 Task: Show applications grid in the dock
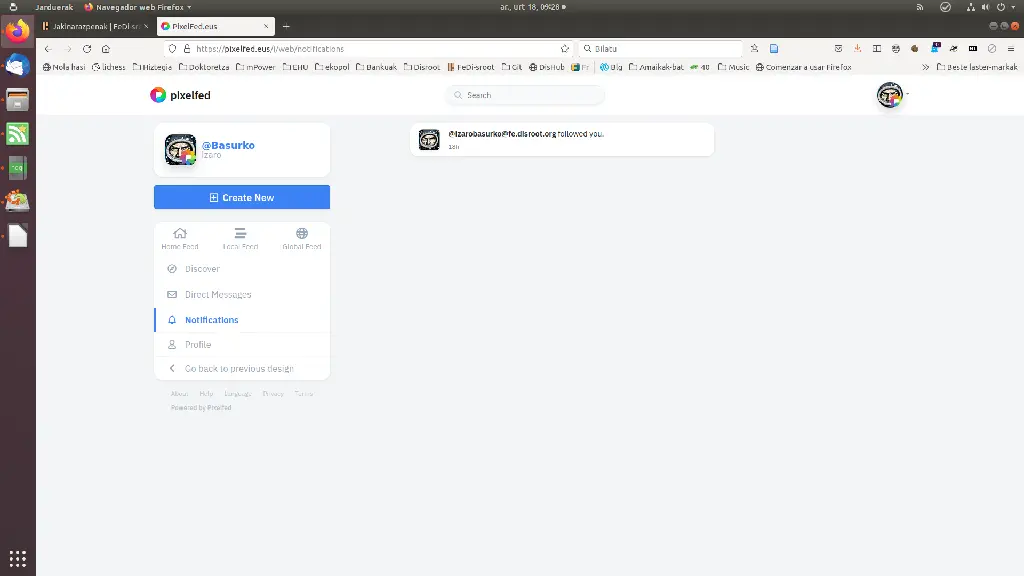pos(18,559)
